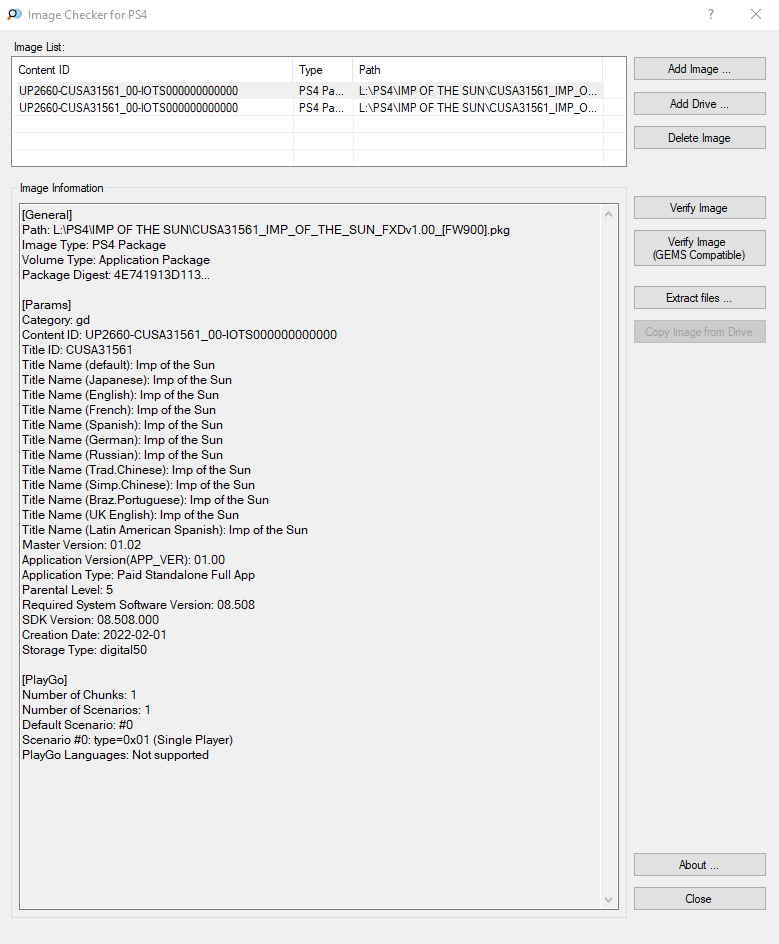Click the Title Name (UK English) line
The height and width of the screenshot is (944, 779).
pyautogui.click(x=131, y=515)
